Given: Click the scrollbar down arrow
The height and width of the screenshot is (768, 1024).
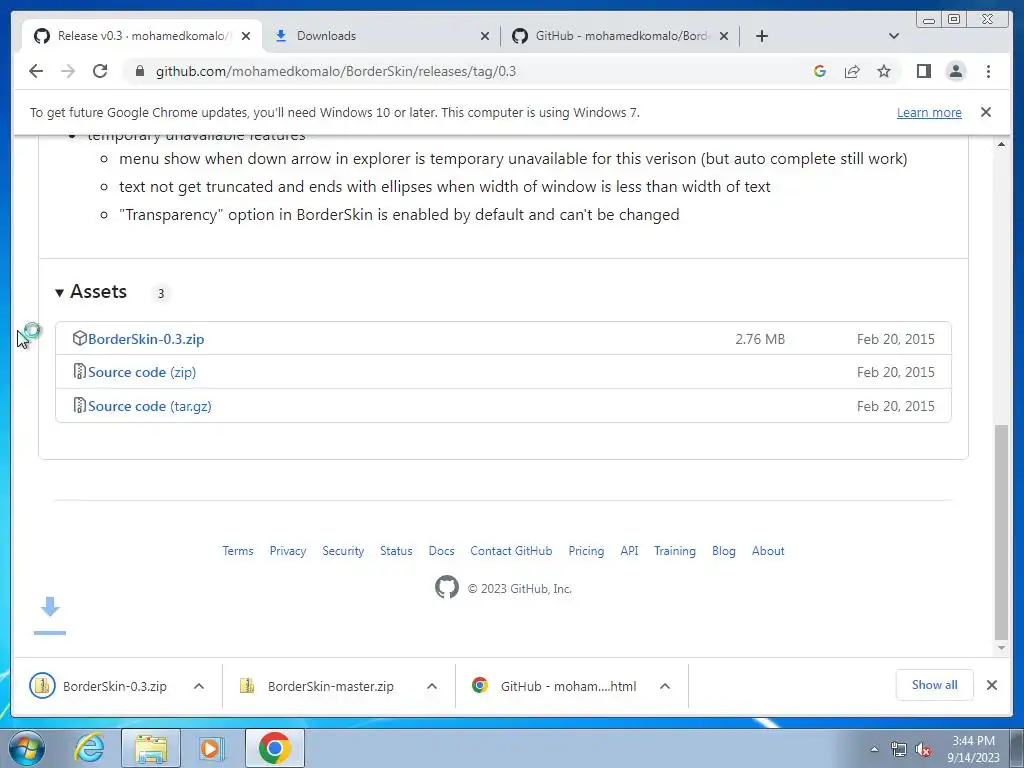Looking at the screenshot, I should 1001,648.
